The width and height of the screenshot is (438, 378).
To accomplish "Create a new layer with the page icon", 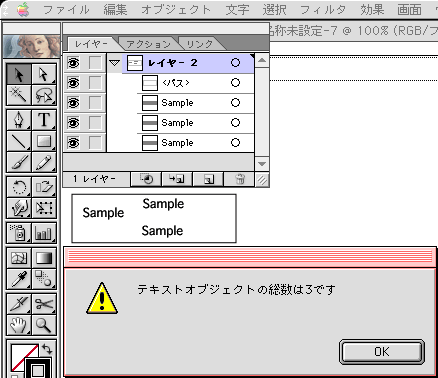I will click(208, 179).
